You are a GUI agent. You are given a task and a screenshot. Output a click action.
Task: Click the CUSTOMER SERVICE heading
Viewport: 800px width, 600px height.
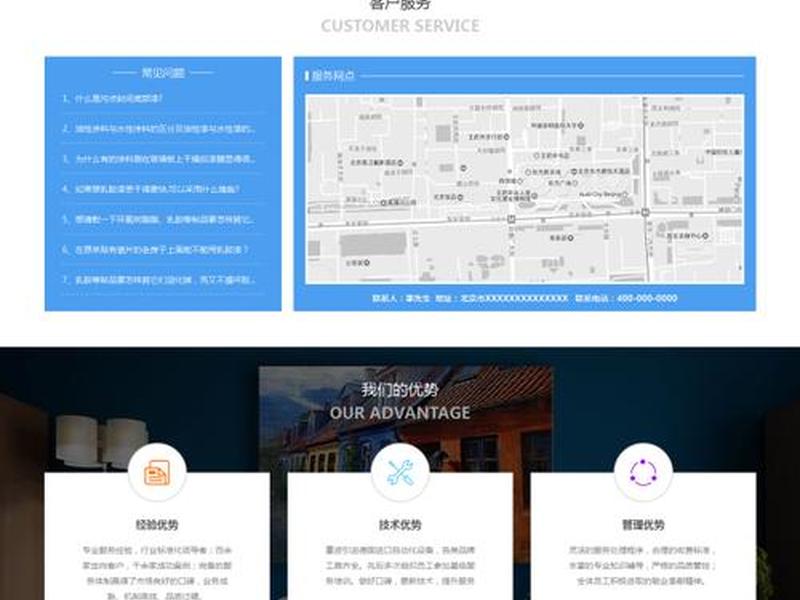coord(400,26)
